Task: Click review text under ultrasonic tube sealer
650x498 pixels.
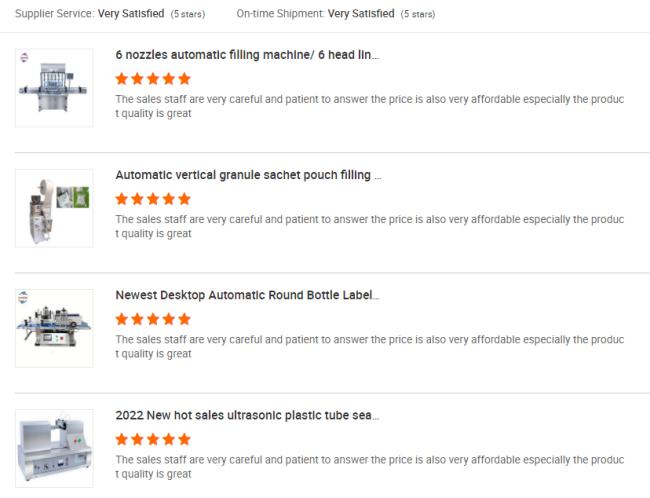Action: [369, 466]
